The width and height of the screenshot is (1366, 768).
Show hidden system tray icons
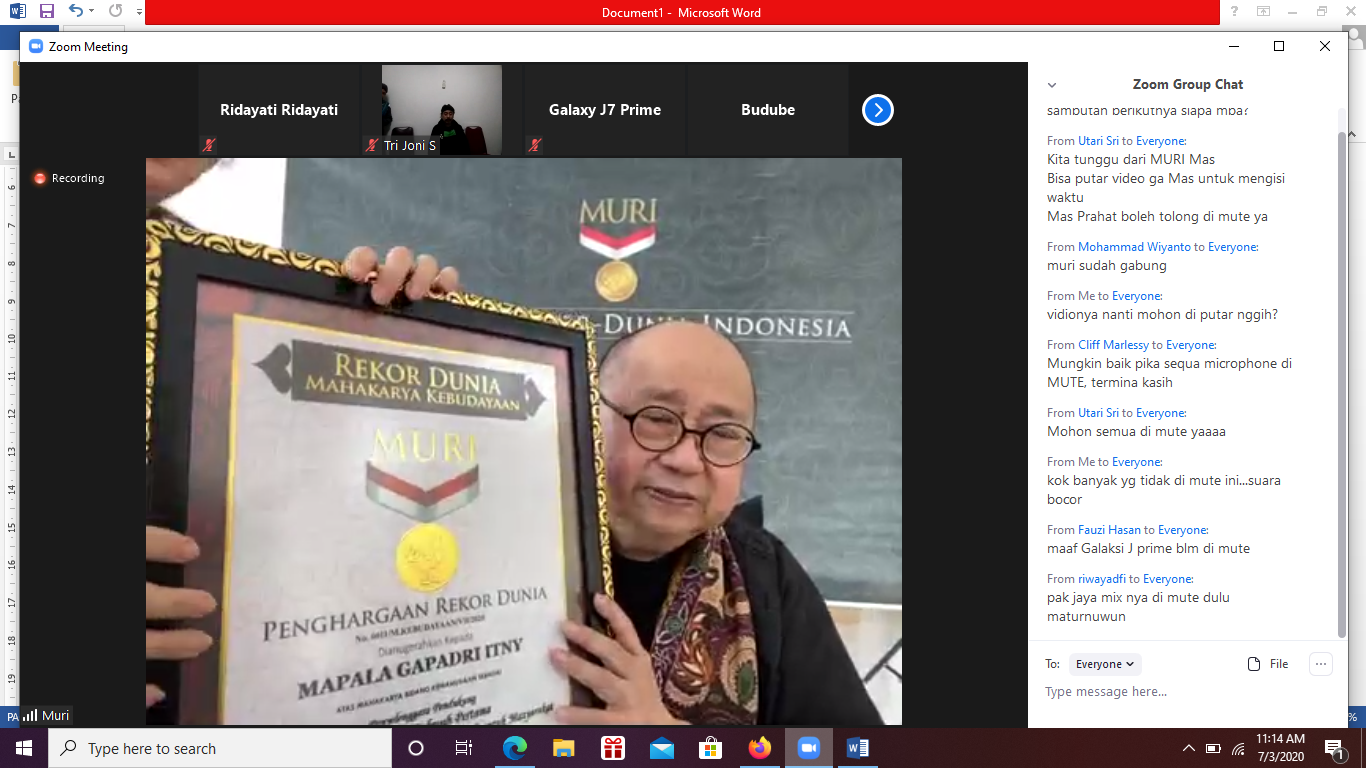click(1189, 748)
